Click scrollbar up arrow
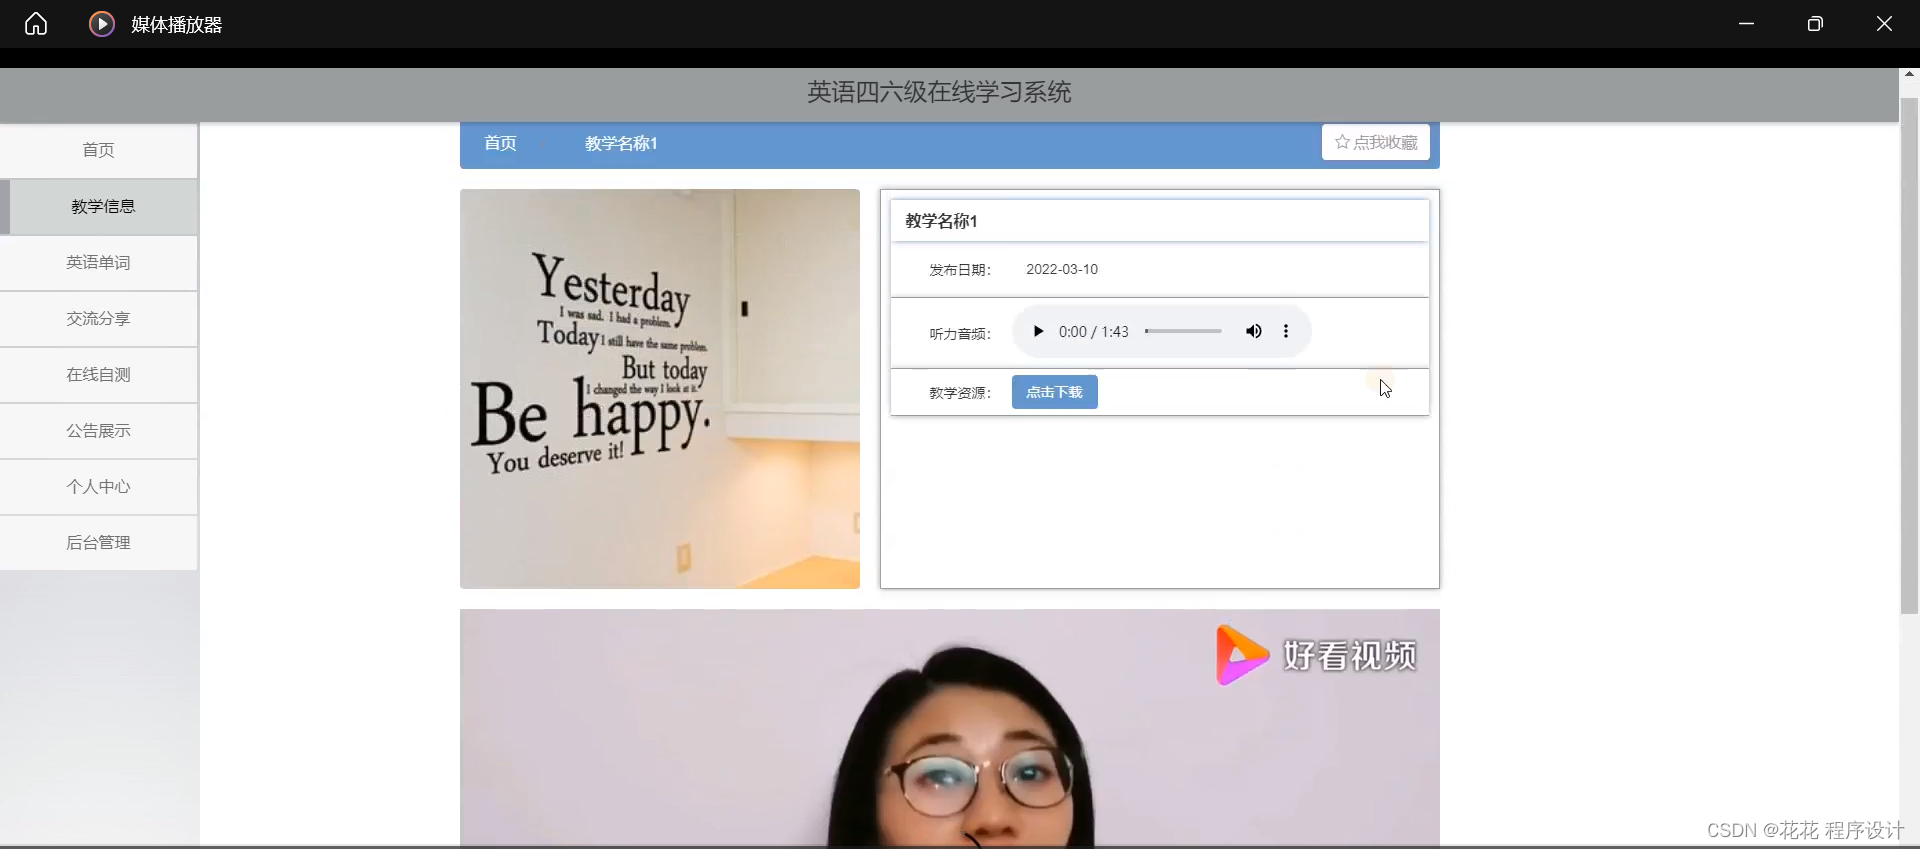The image size is (1920, 849). pos(1909,74)
